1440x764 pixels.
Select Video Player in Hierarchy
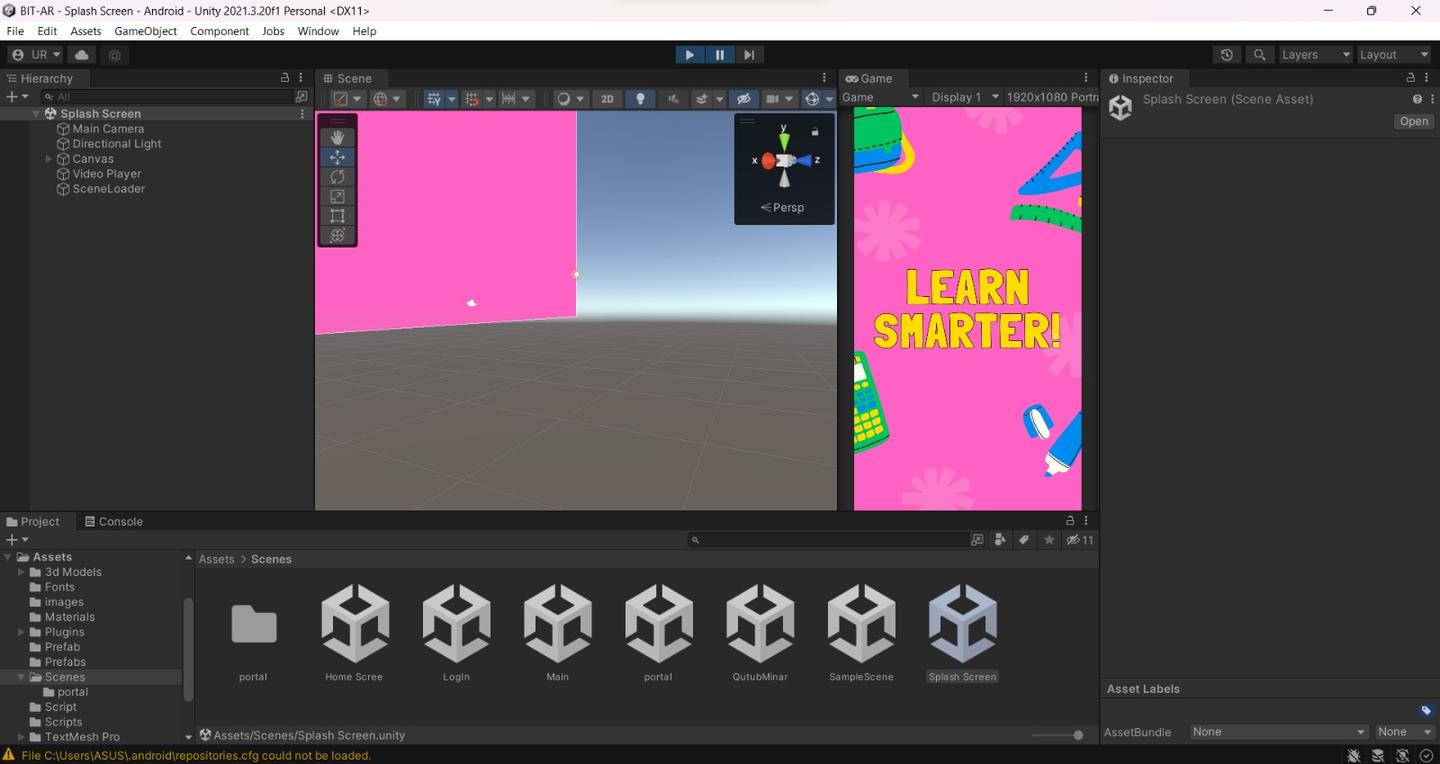click(106, 174)
